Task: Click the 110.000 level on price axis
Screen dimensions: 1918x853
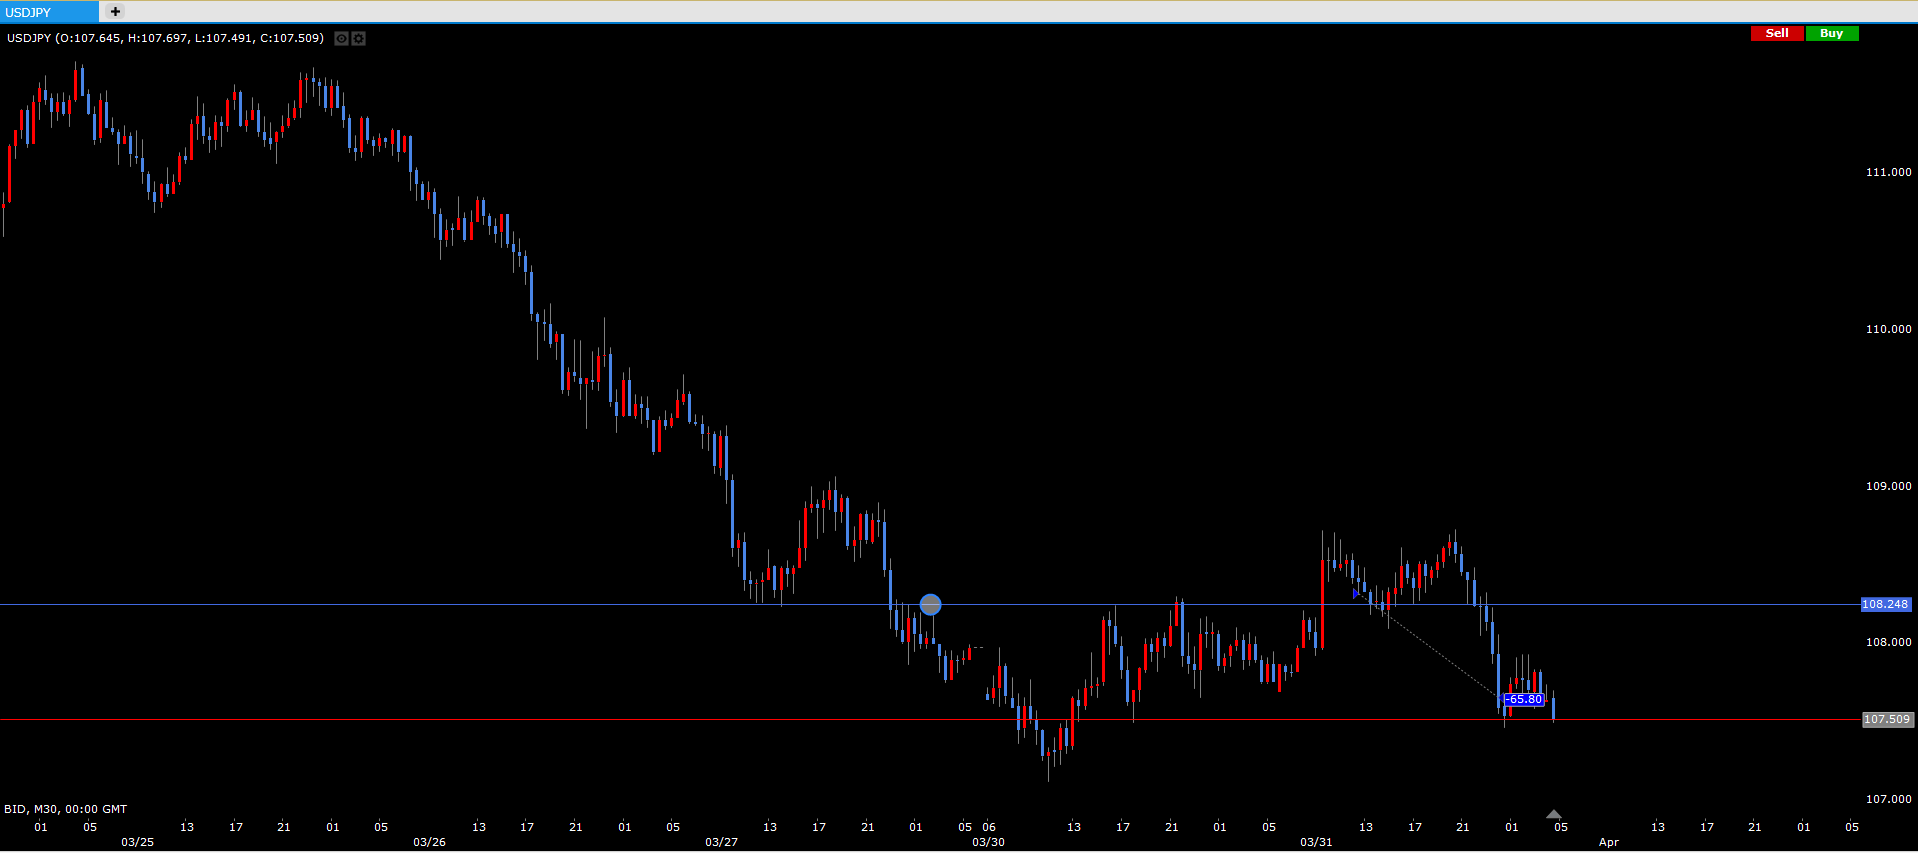Action: (x=1888, y=329)
